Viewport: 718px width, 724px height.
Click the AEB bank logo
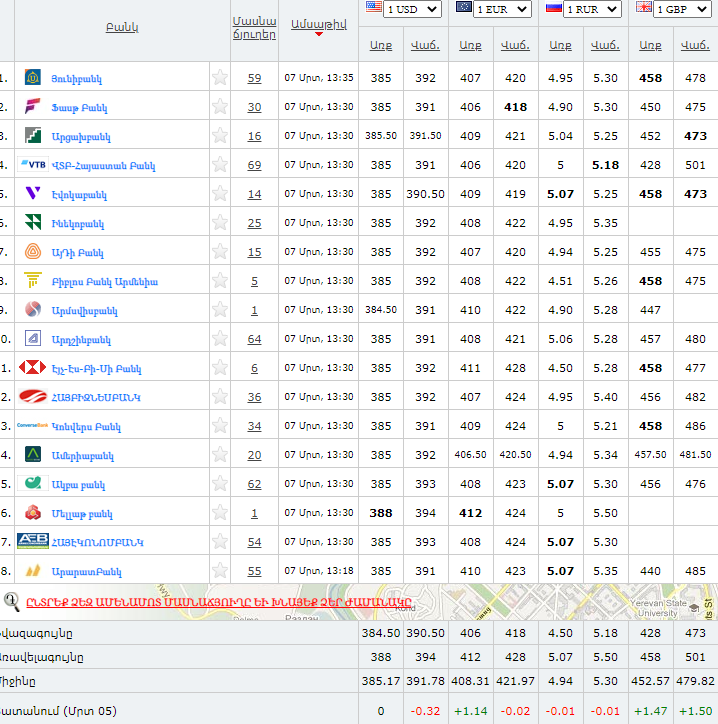pyautogui.click(x=32, y=541)
